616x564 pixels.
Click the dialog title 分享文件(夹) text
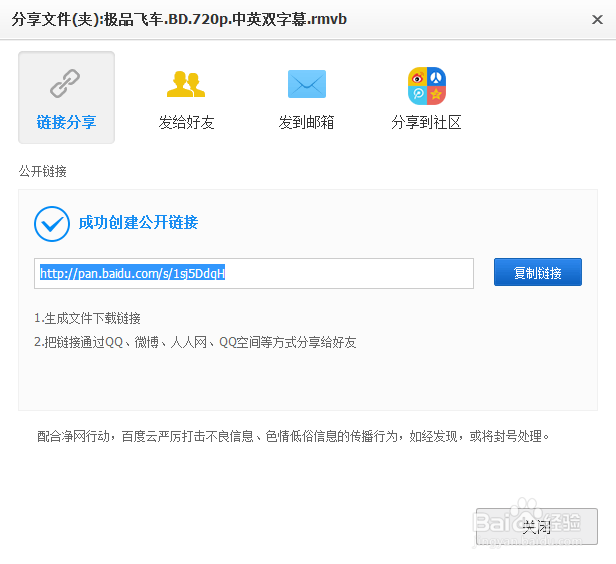click(x=179, y=19)
